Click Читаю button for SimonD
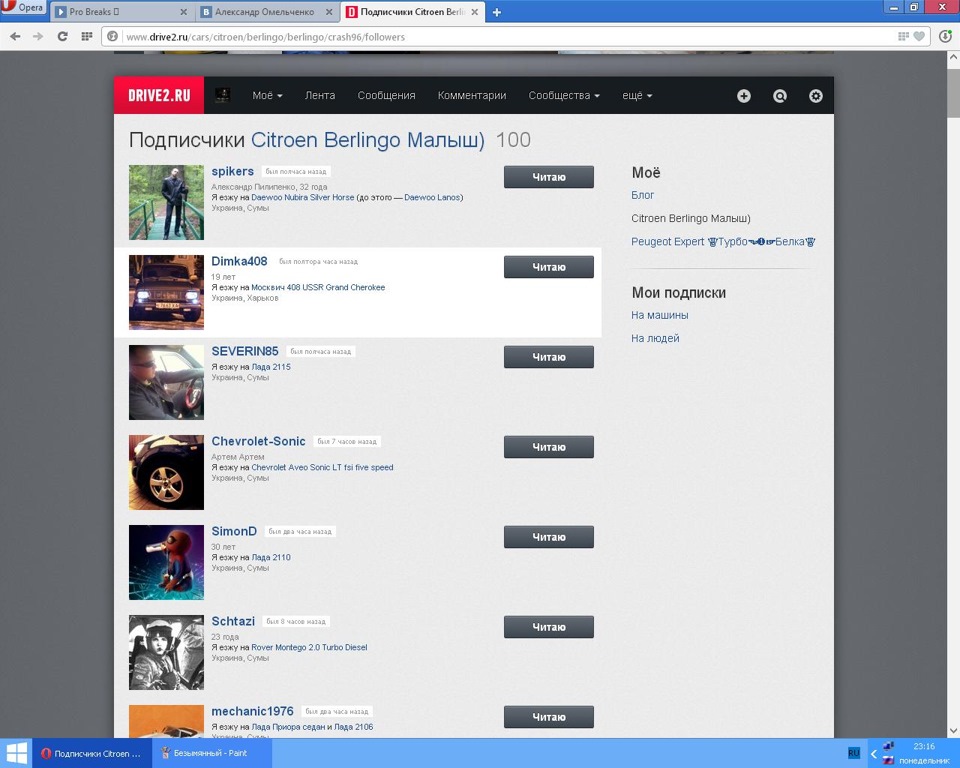 pyautogui.click(x=549, y=537)
